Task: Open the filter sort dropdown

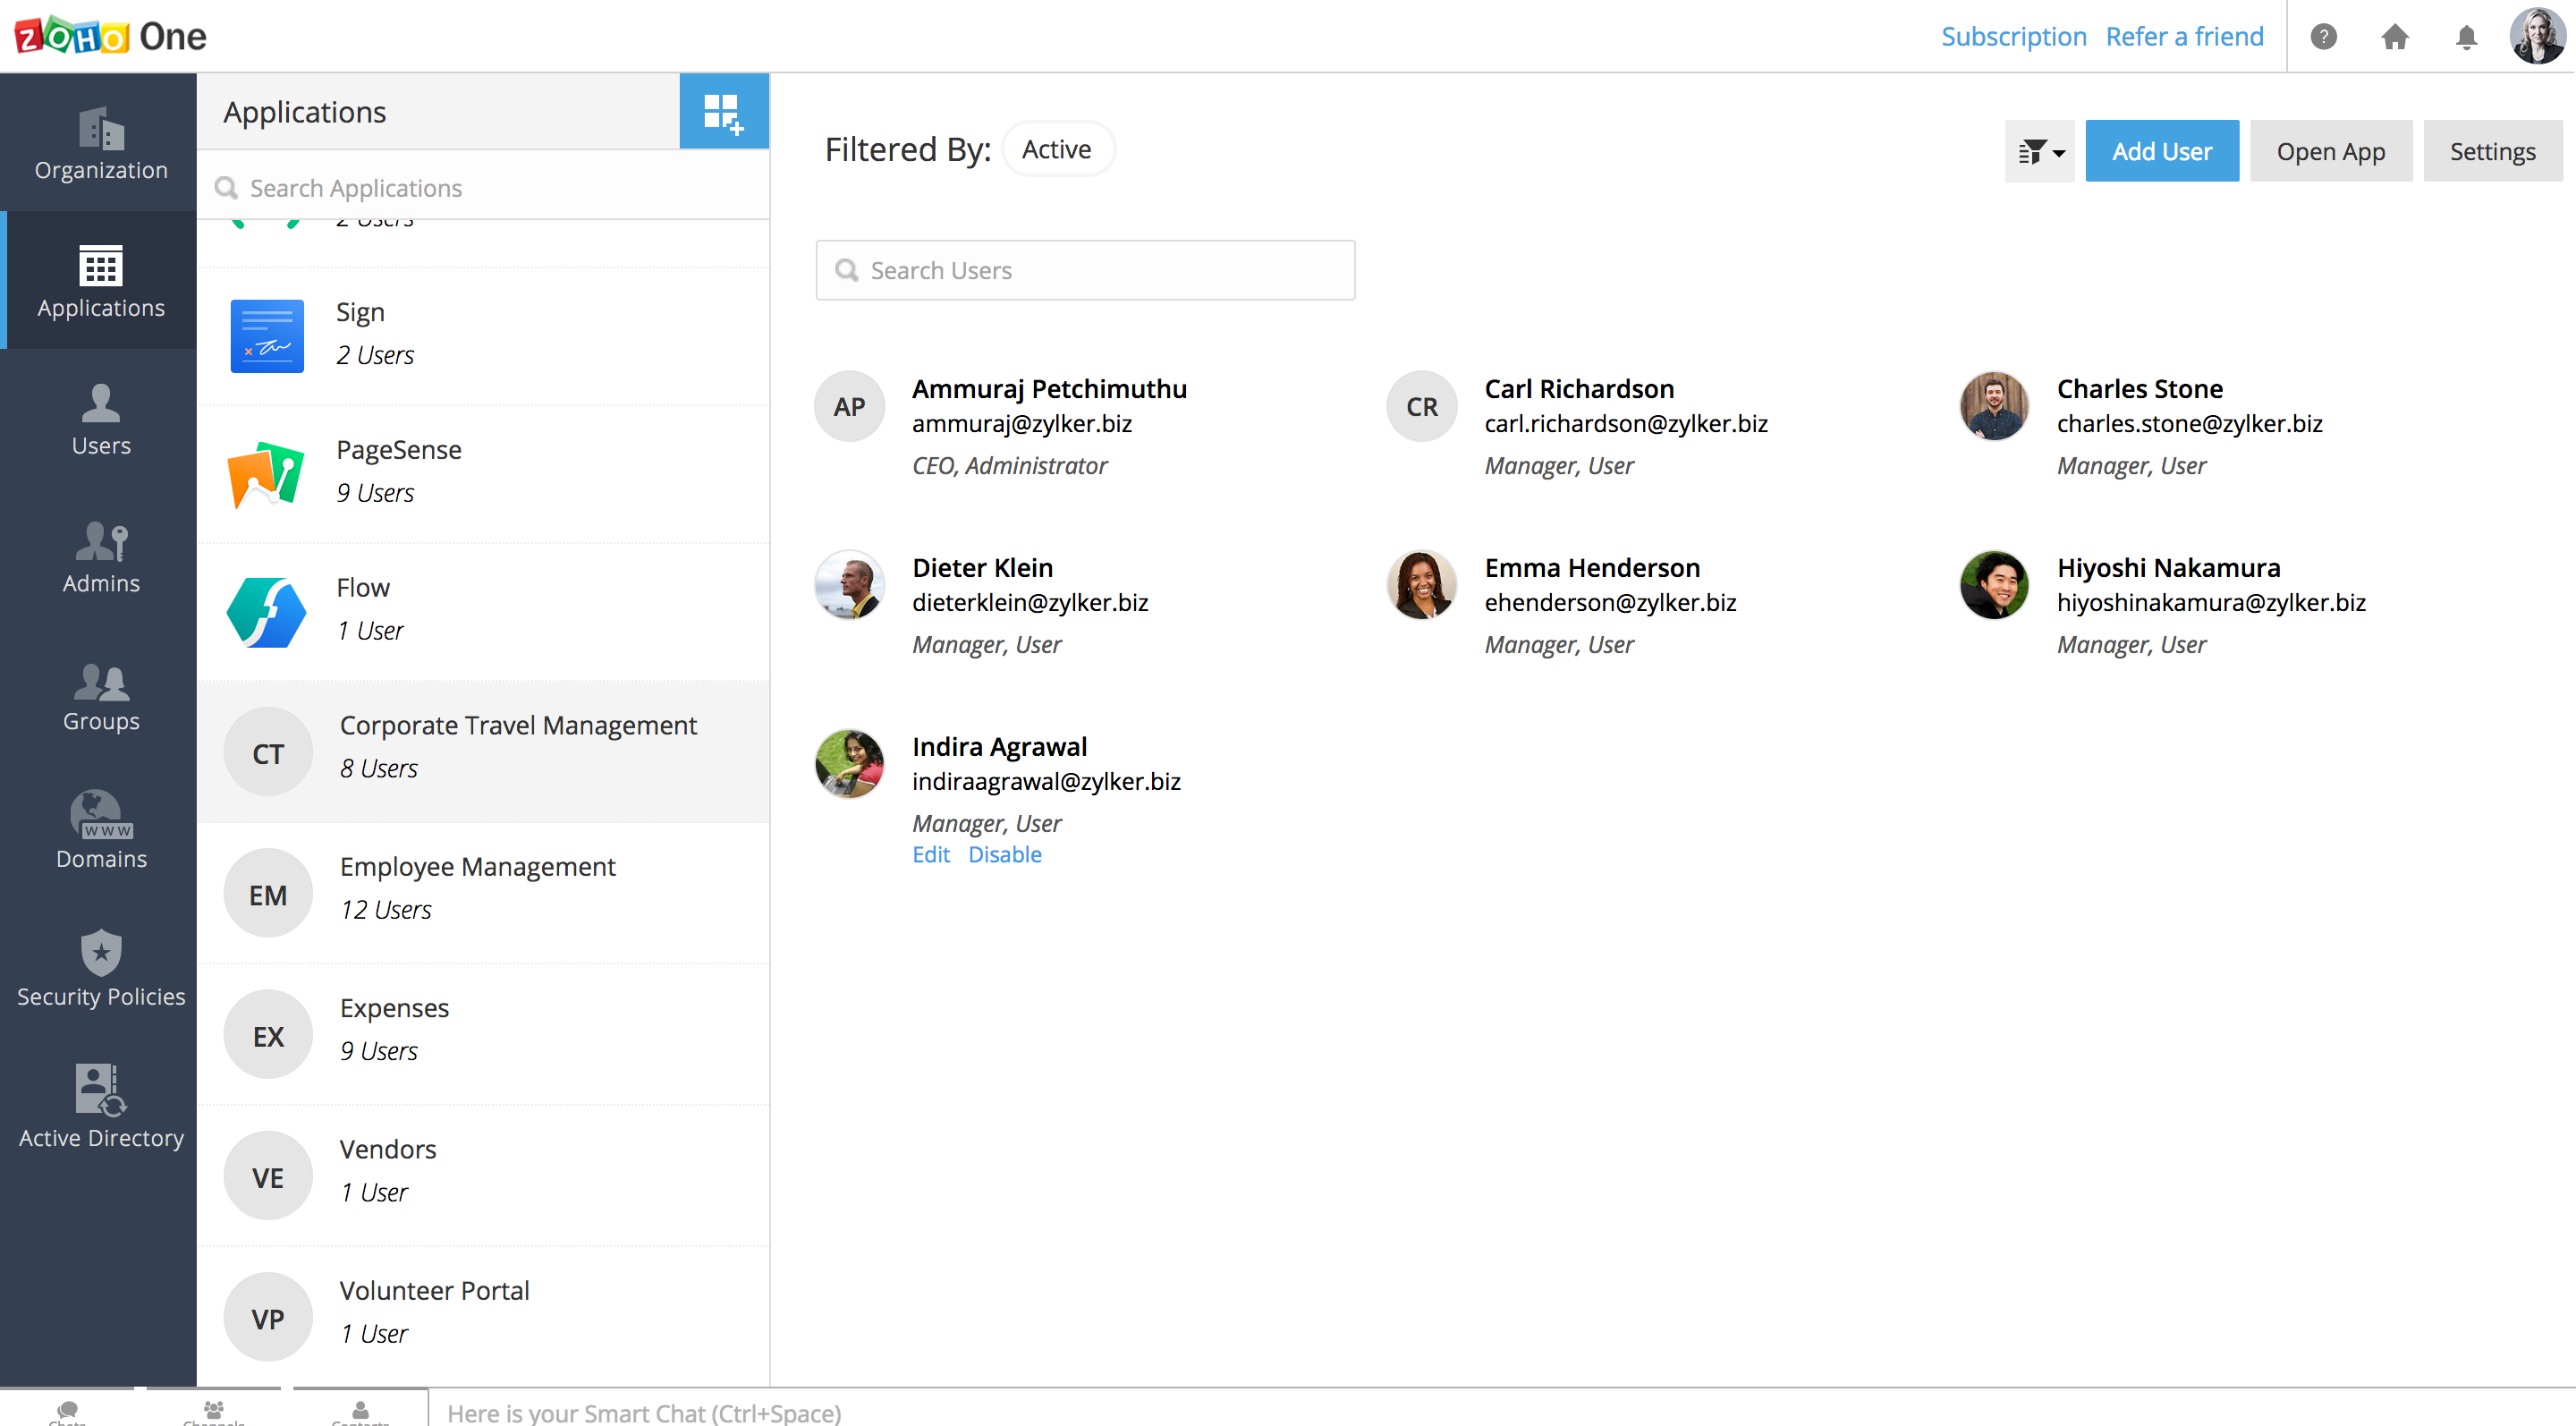Action: [x=2039, y=150]
